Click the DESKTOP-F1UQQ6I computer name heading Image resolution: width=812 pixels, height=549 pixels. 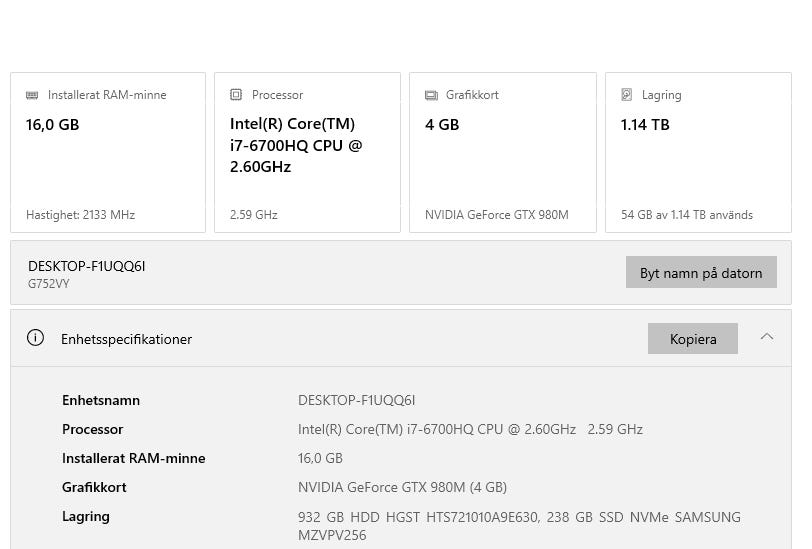click(86, 266)
